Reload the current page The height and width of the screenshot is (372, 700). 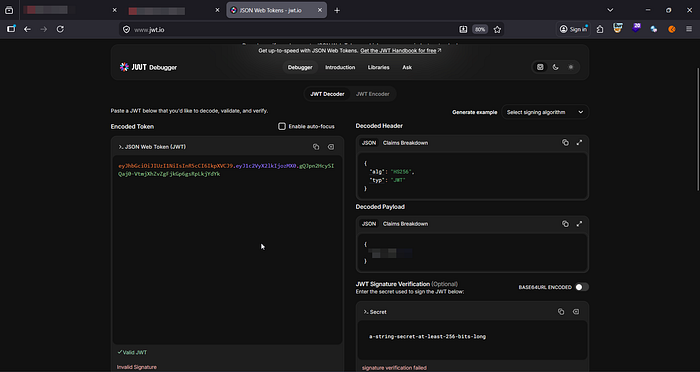[60, 29]
